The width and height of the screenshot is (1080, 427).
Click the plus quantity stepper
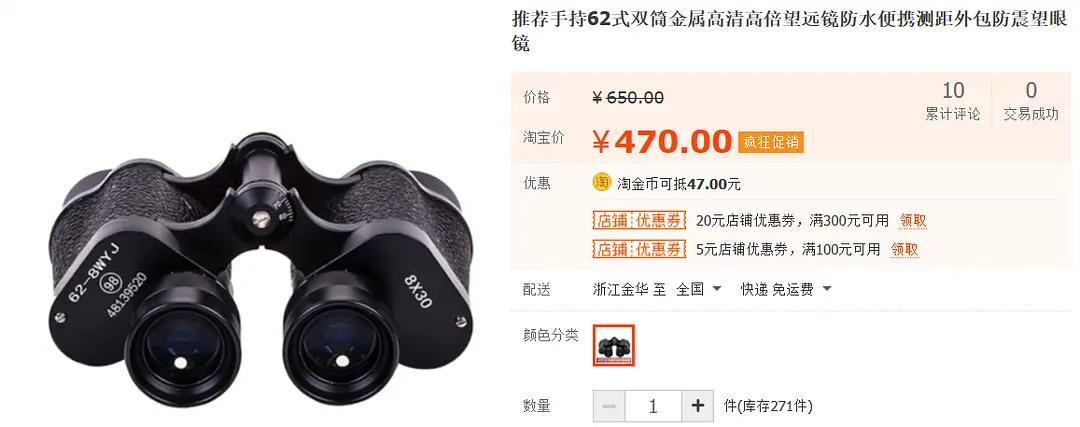[x=697, y=406]
